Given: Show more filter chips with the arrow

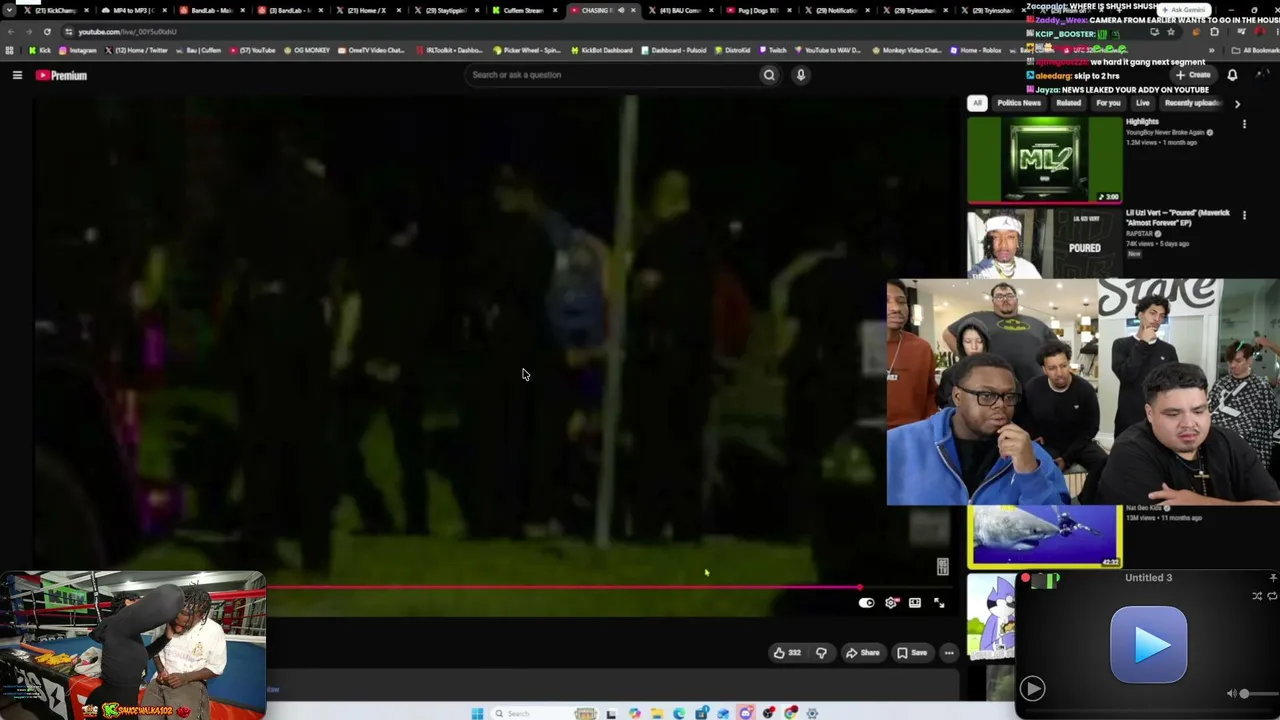Looking at the screenshot, I should coord(1237,104).
